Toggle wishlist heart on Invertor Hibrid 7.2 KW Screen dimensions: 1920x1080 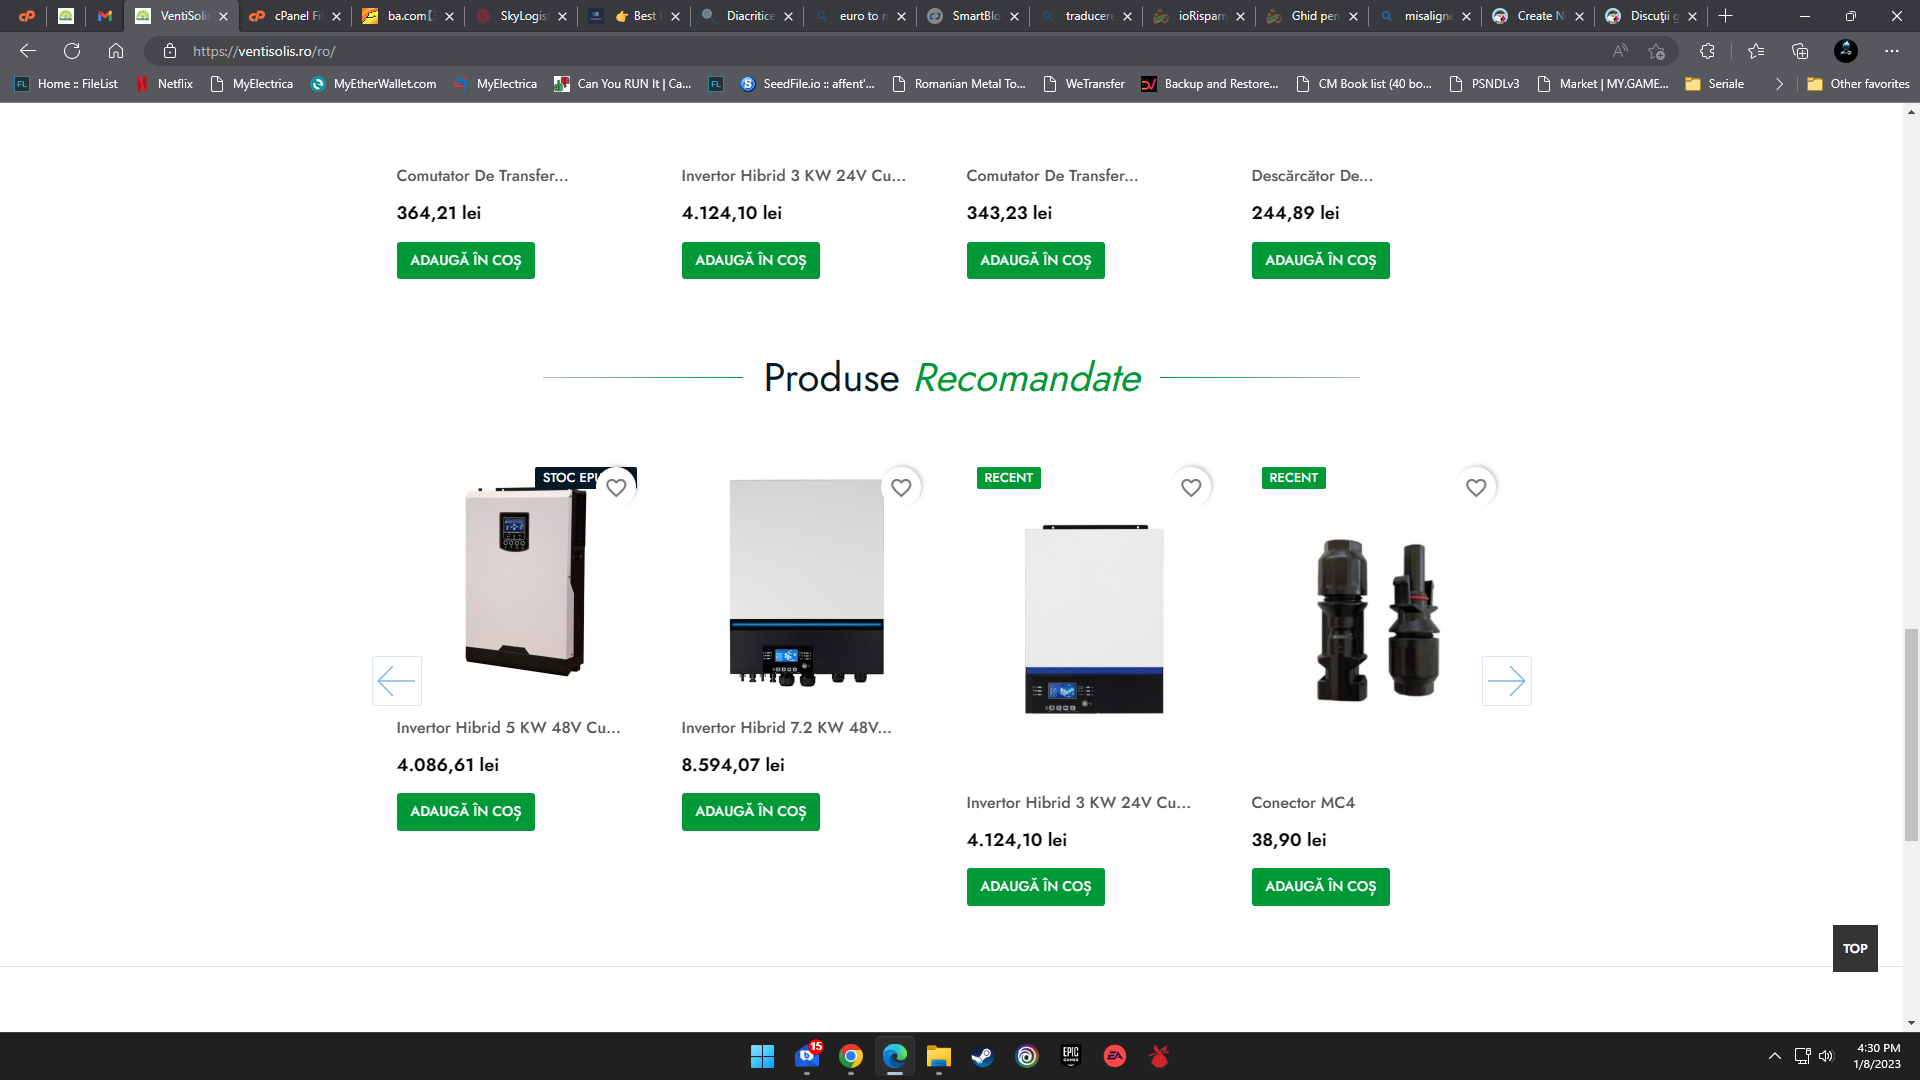point(901,487)
